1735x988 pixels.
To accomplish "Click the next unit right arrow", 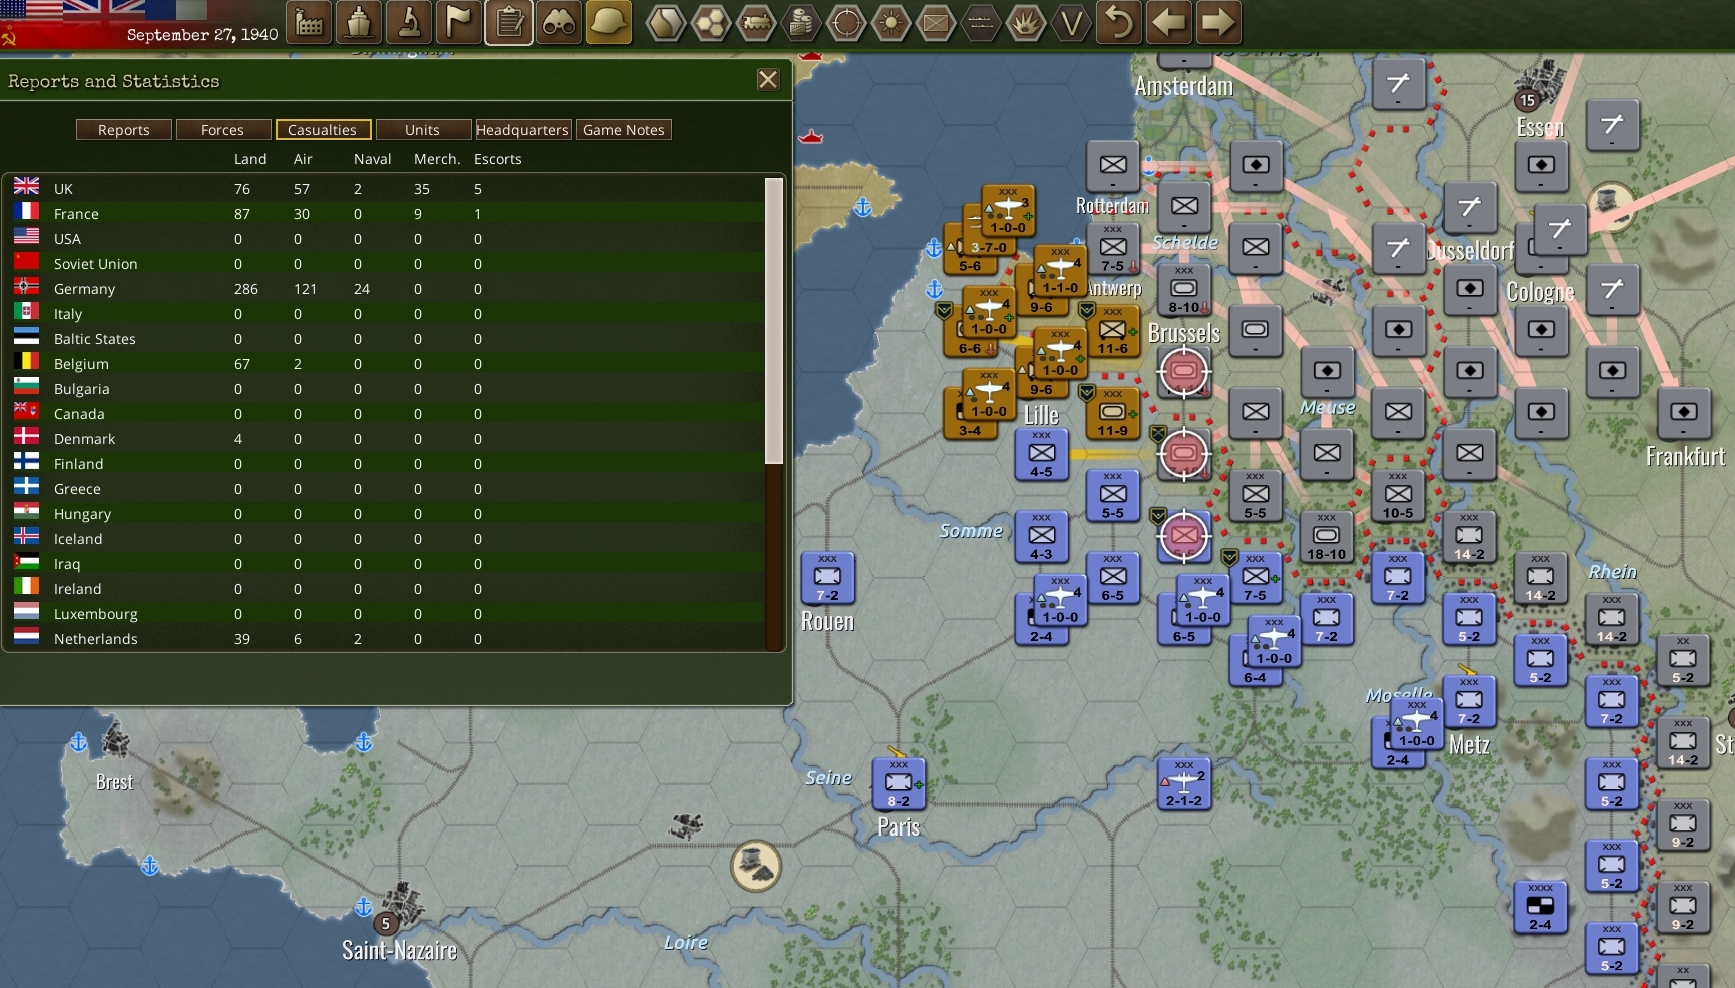I will point(1218,22).
